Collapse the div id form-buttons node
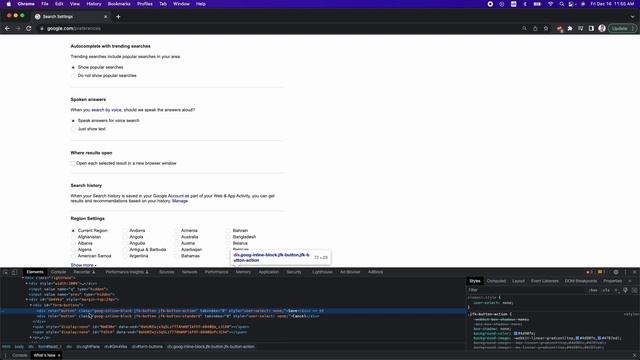The width and height of the screenshot is (640, 360). 31,305
